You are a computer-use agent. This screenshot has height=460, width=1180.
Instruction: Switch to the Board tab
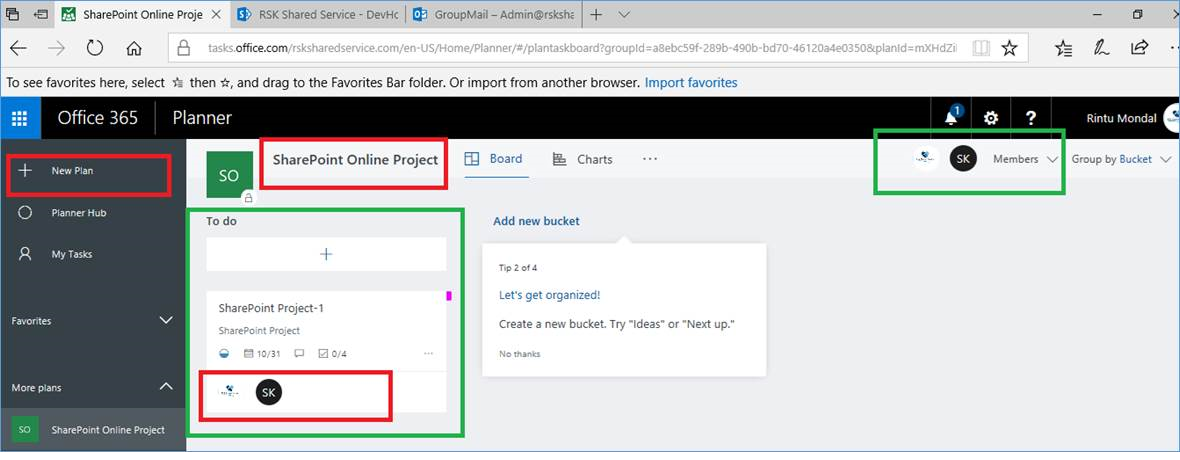[x=494, y=159]
